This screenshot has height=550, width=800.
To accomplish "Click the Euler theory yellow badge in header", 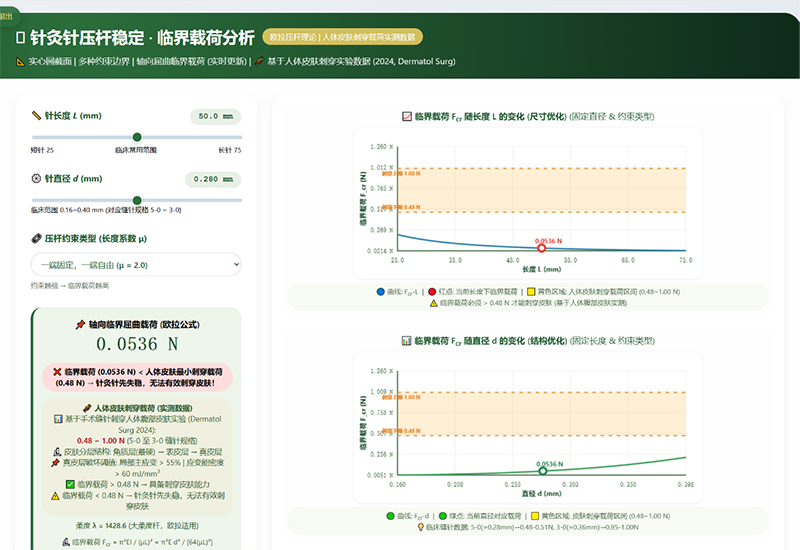I will point(342,37).
